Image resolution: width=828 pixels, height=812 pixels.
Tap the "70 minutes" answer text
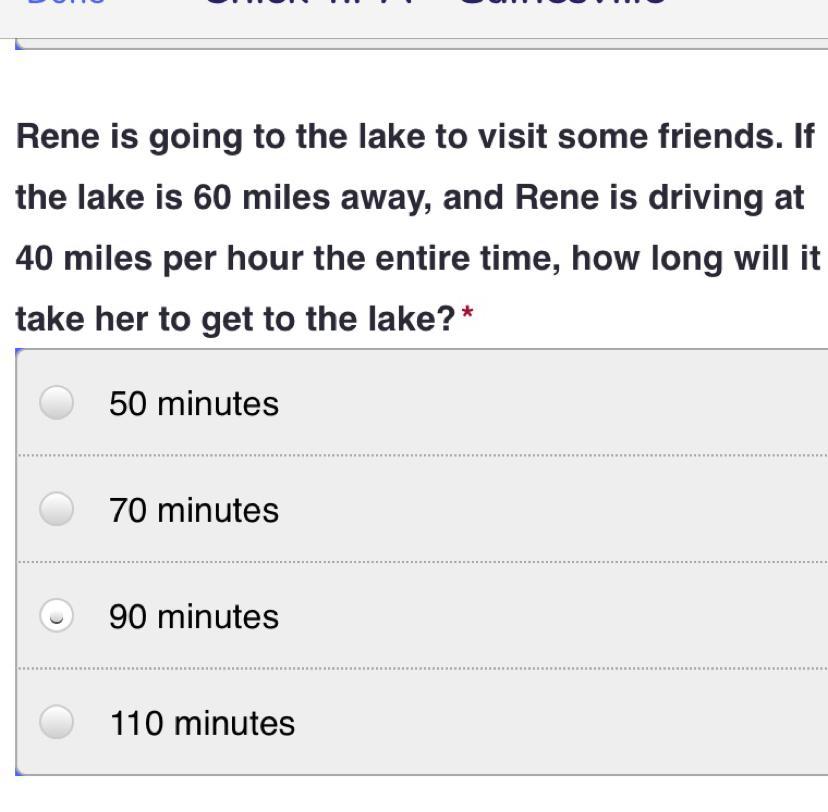[x=194, y=511]
